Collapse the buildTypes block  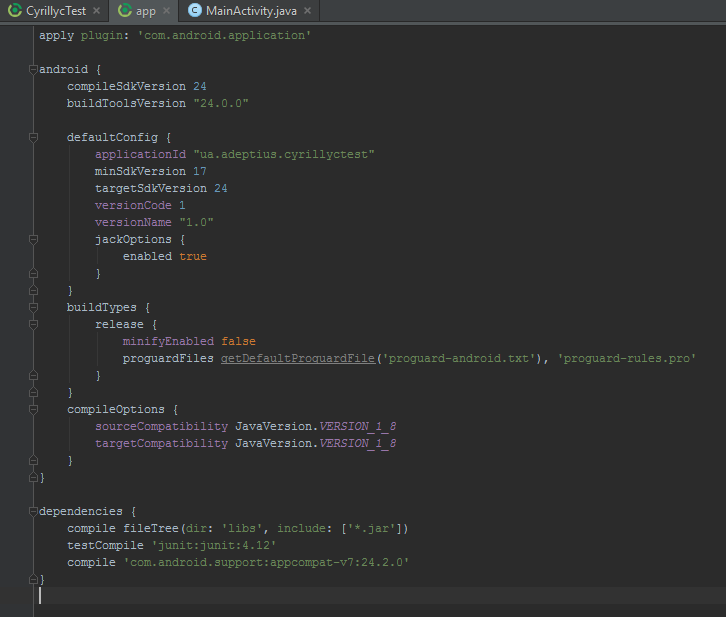[33, 307]
